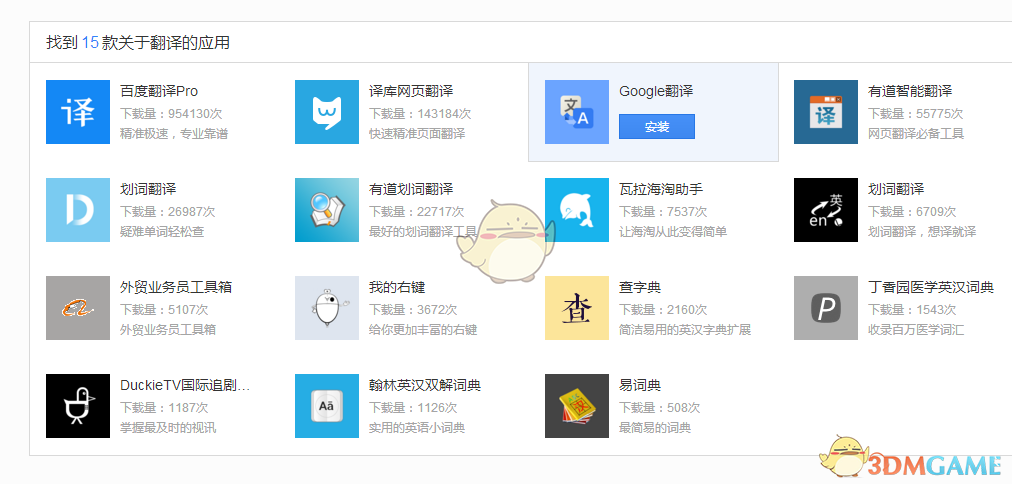Image resolution: width=1012 pixels, height=484 pixels.
Task: Open the 查字典 title link
Action: pos(640,287)
